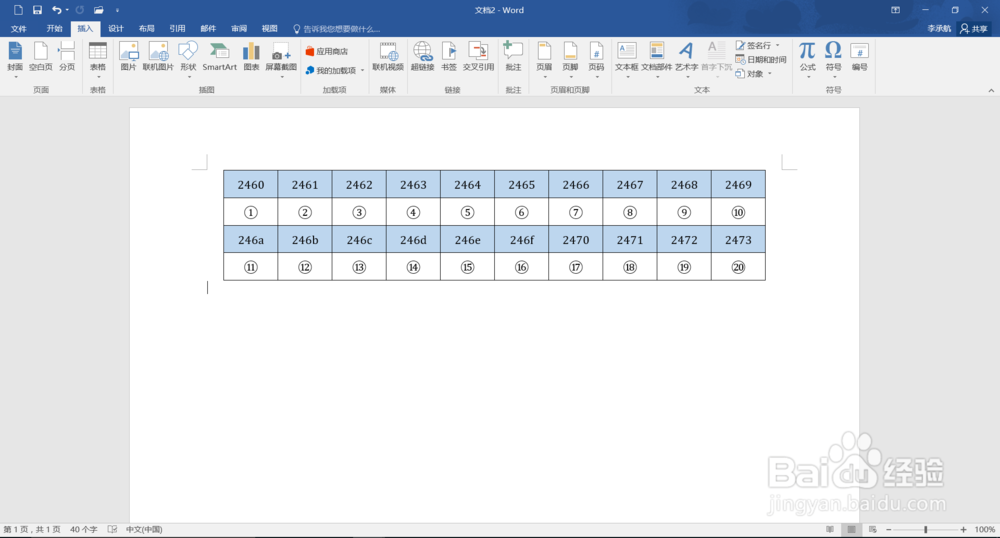Image resolution: width=1000 pixels, height=538 pixels.
Task: Insert a hyperlink (超链接)
Action: click(422, 57)
